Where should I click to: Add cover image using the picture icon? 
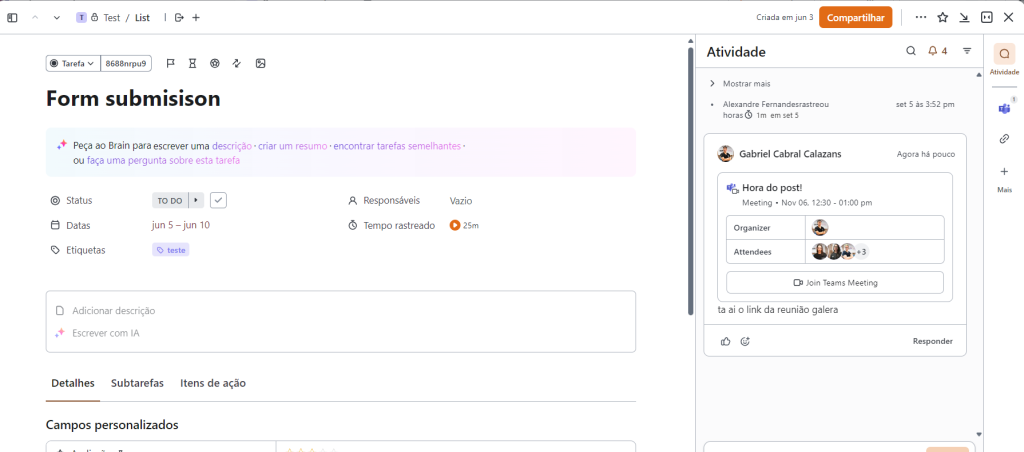[260, 63]
